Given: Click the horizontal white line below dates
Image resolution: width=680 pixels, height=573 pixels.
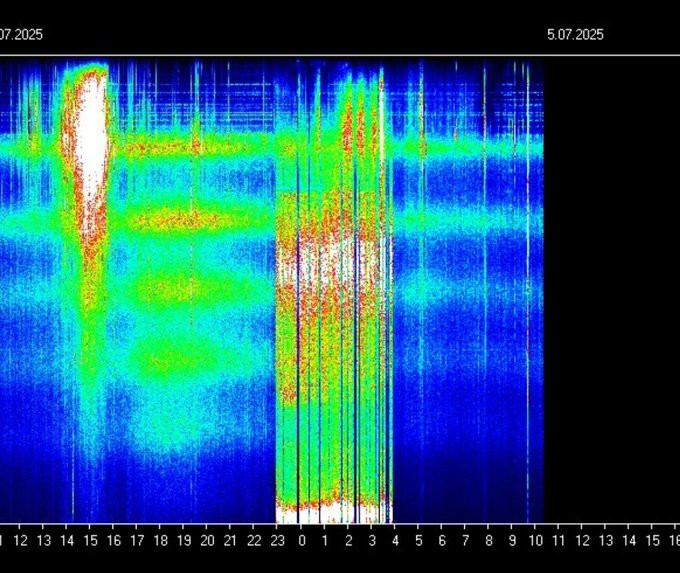Looking at the screenshot, I should tap(340, 55).
